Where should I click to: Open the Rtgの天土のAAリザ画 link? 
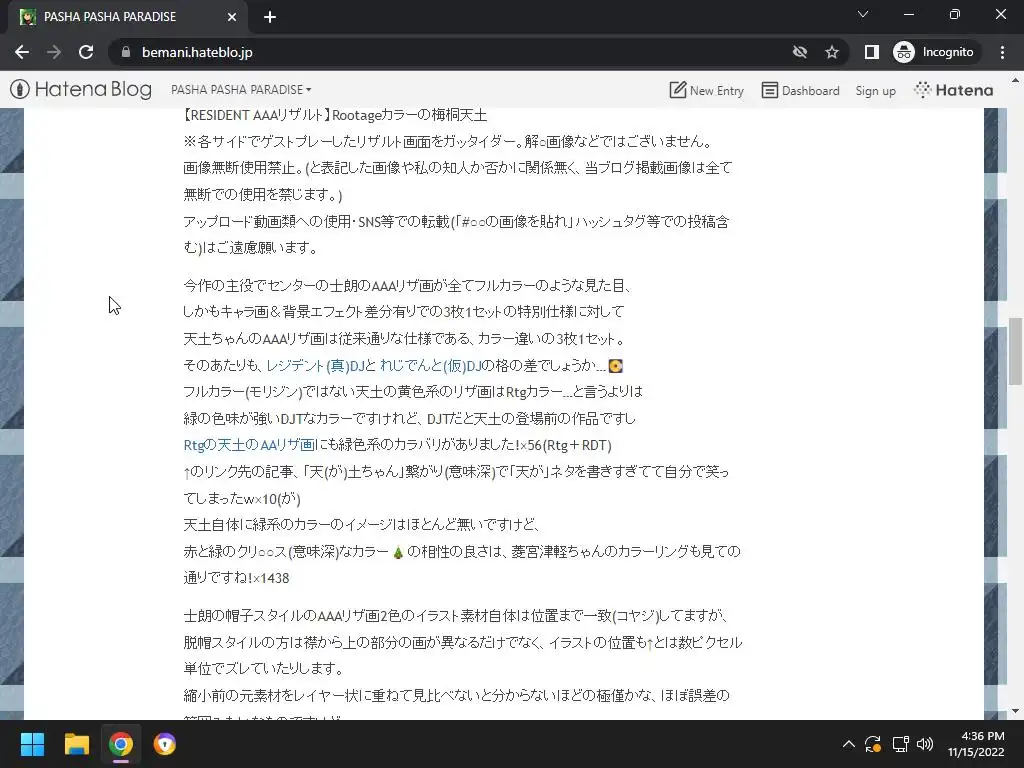click(x=249, y=445)
